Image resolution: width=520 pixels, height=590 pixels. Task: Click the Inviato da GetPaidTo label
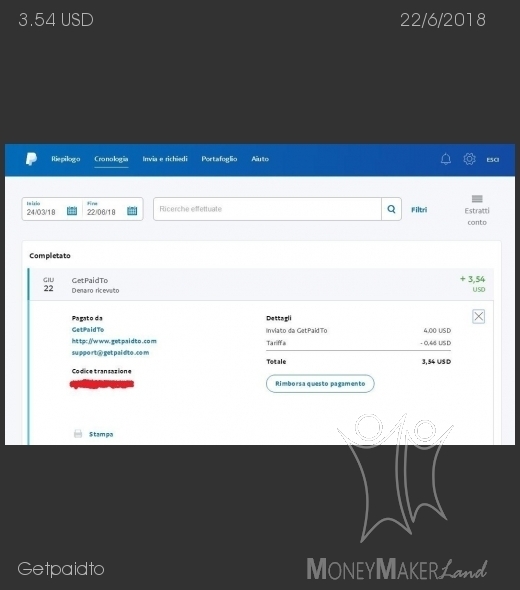tap(296, 330)
